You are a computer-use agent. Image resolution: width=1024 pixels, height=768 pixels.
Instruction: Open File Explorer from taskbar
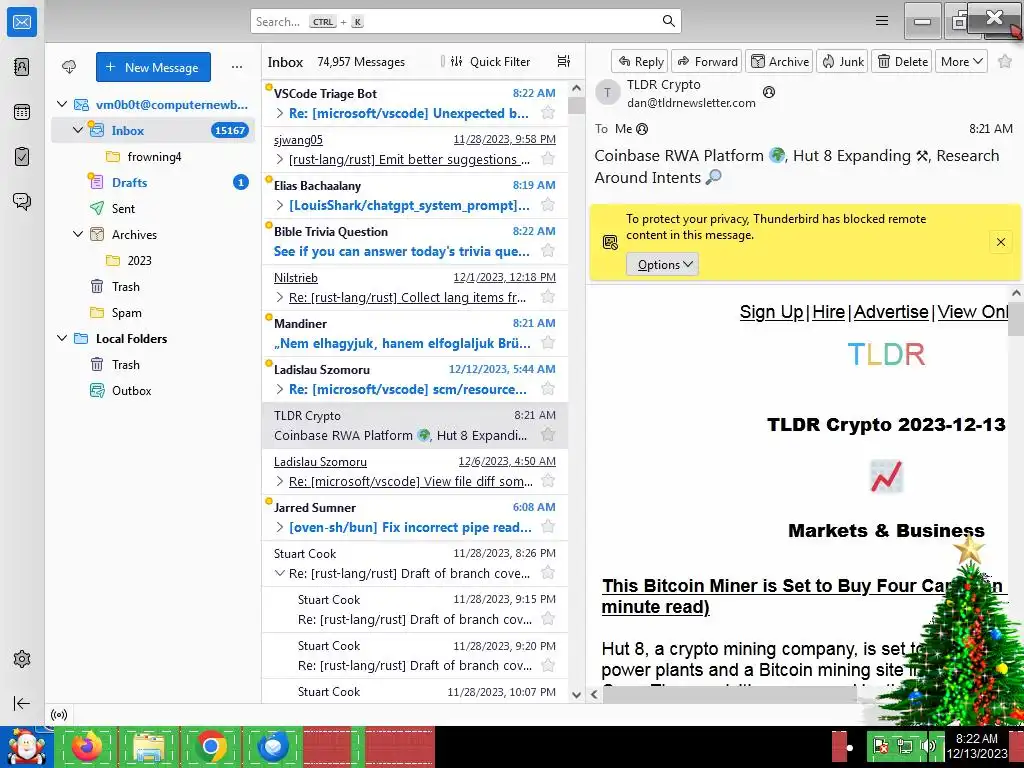tap(149, 746)
